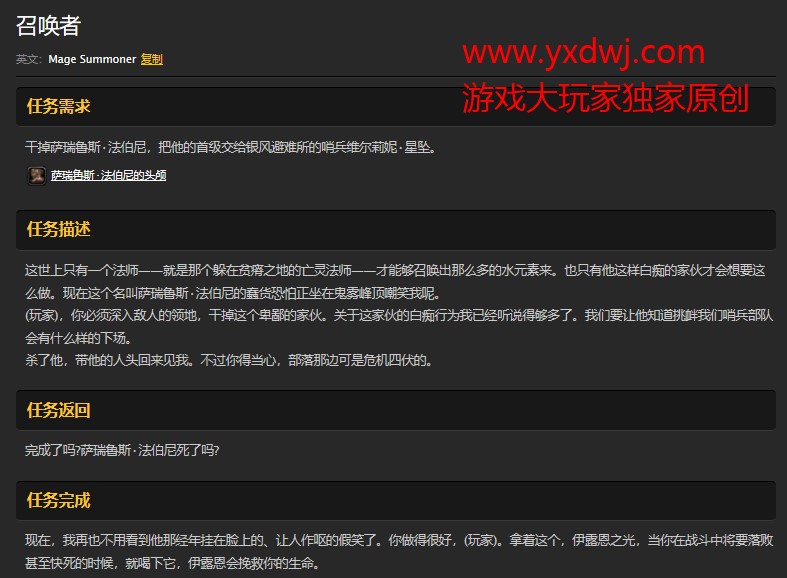Image resolution: width=787 pixels, height=578 pixels.
Task: Click the red www.yxdwj.com watermark
Action: tap(583, 51)
